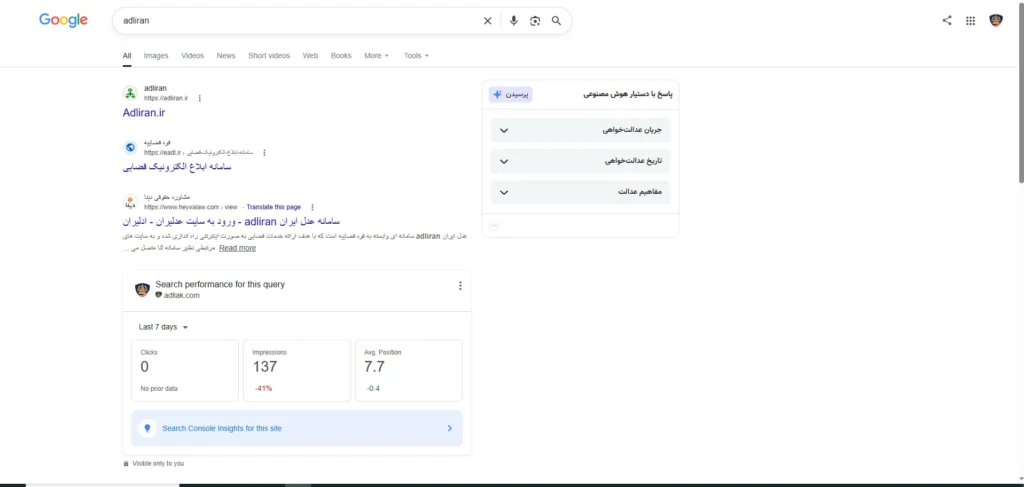Click the Read more link
Image resolution: width=1024 pixels, height=487 pixels.
[x=238, y=248]
